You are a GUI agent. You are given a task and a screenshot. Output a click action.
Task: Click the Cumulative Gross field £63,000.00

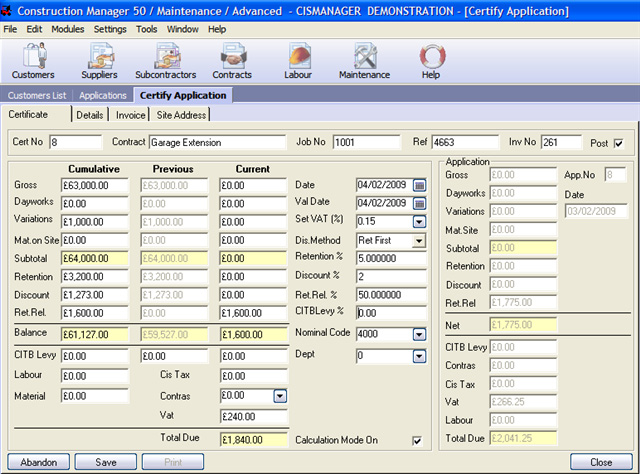(95, 185)
